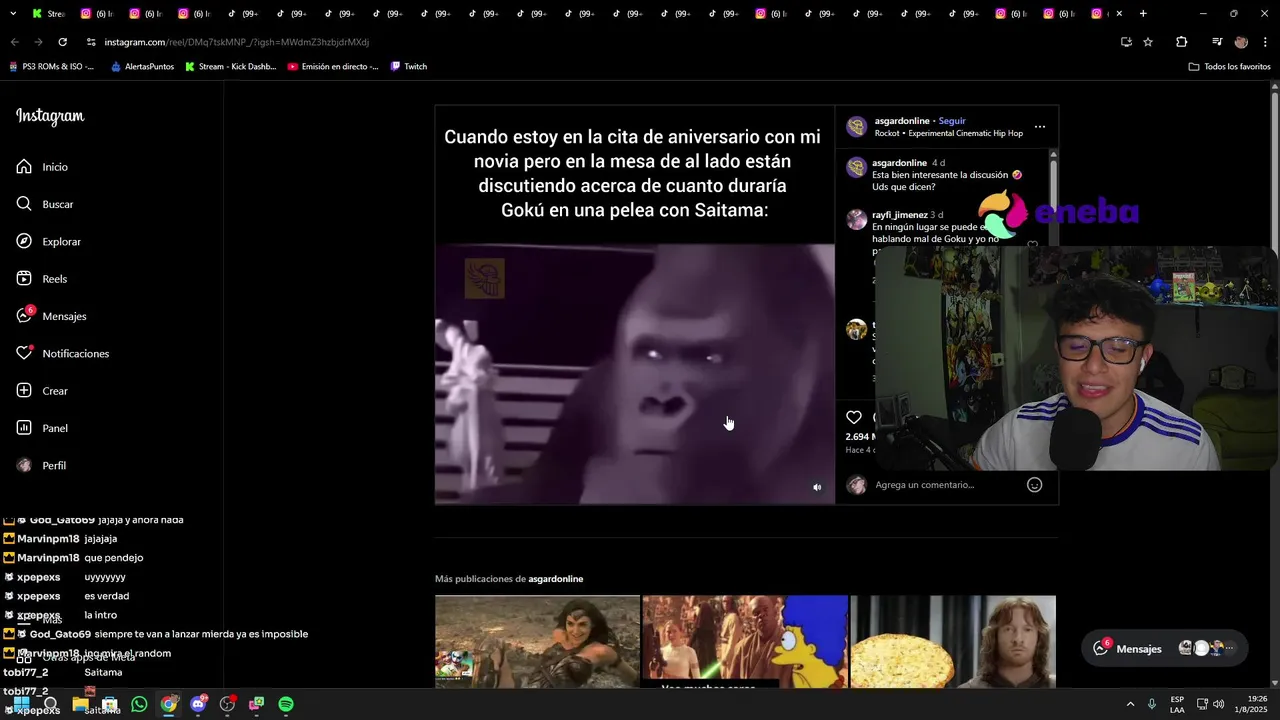
Task: Click the comments panel scrollbar
Action: (1053, 200)
